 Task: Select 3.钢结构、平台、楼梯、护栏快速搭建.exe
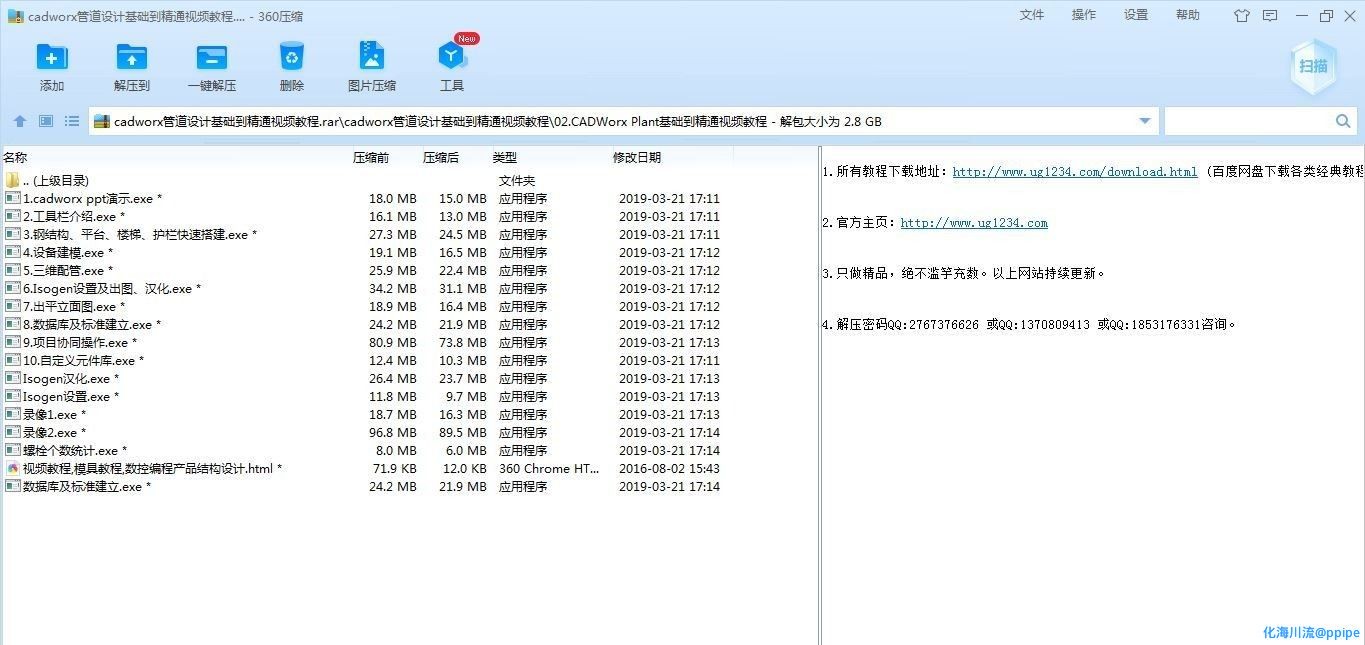pos(140,235)
